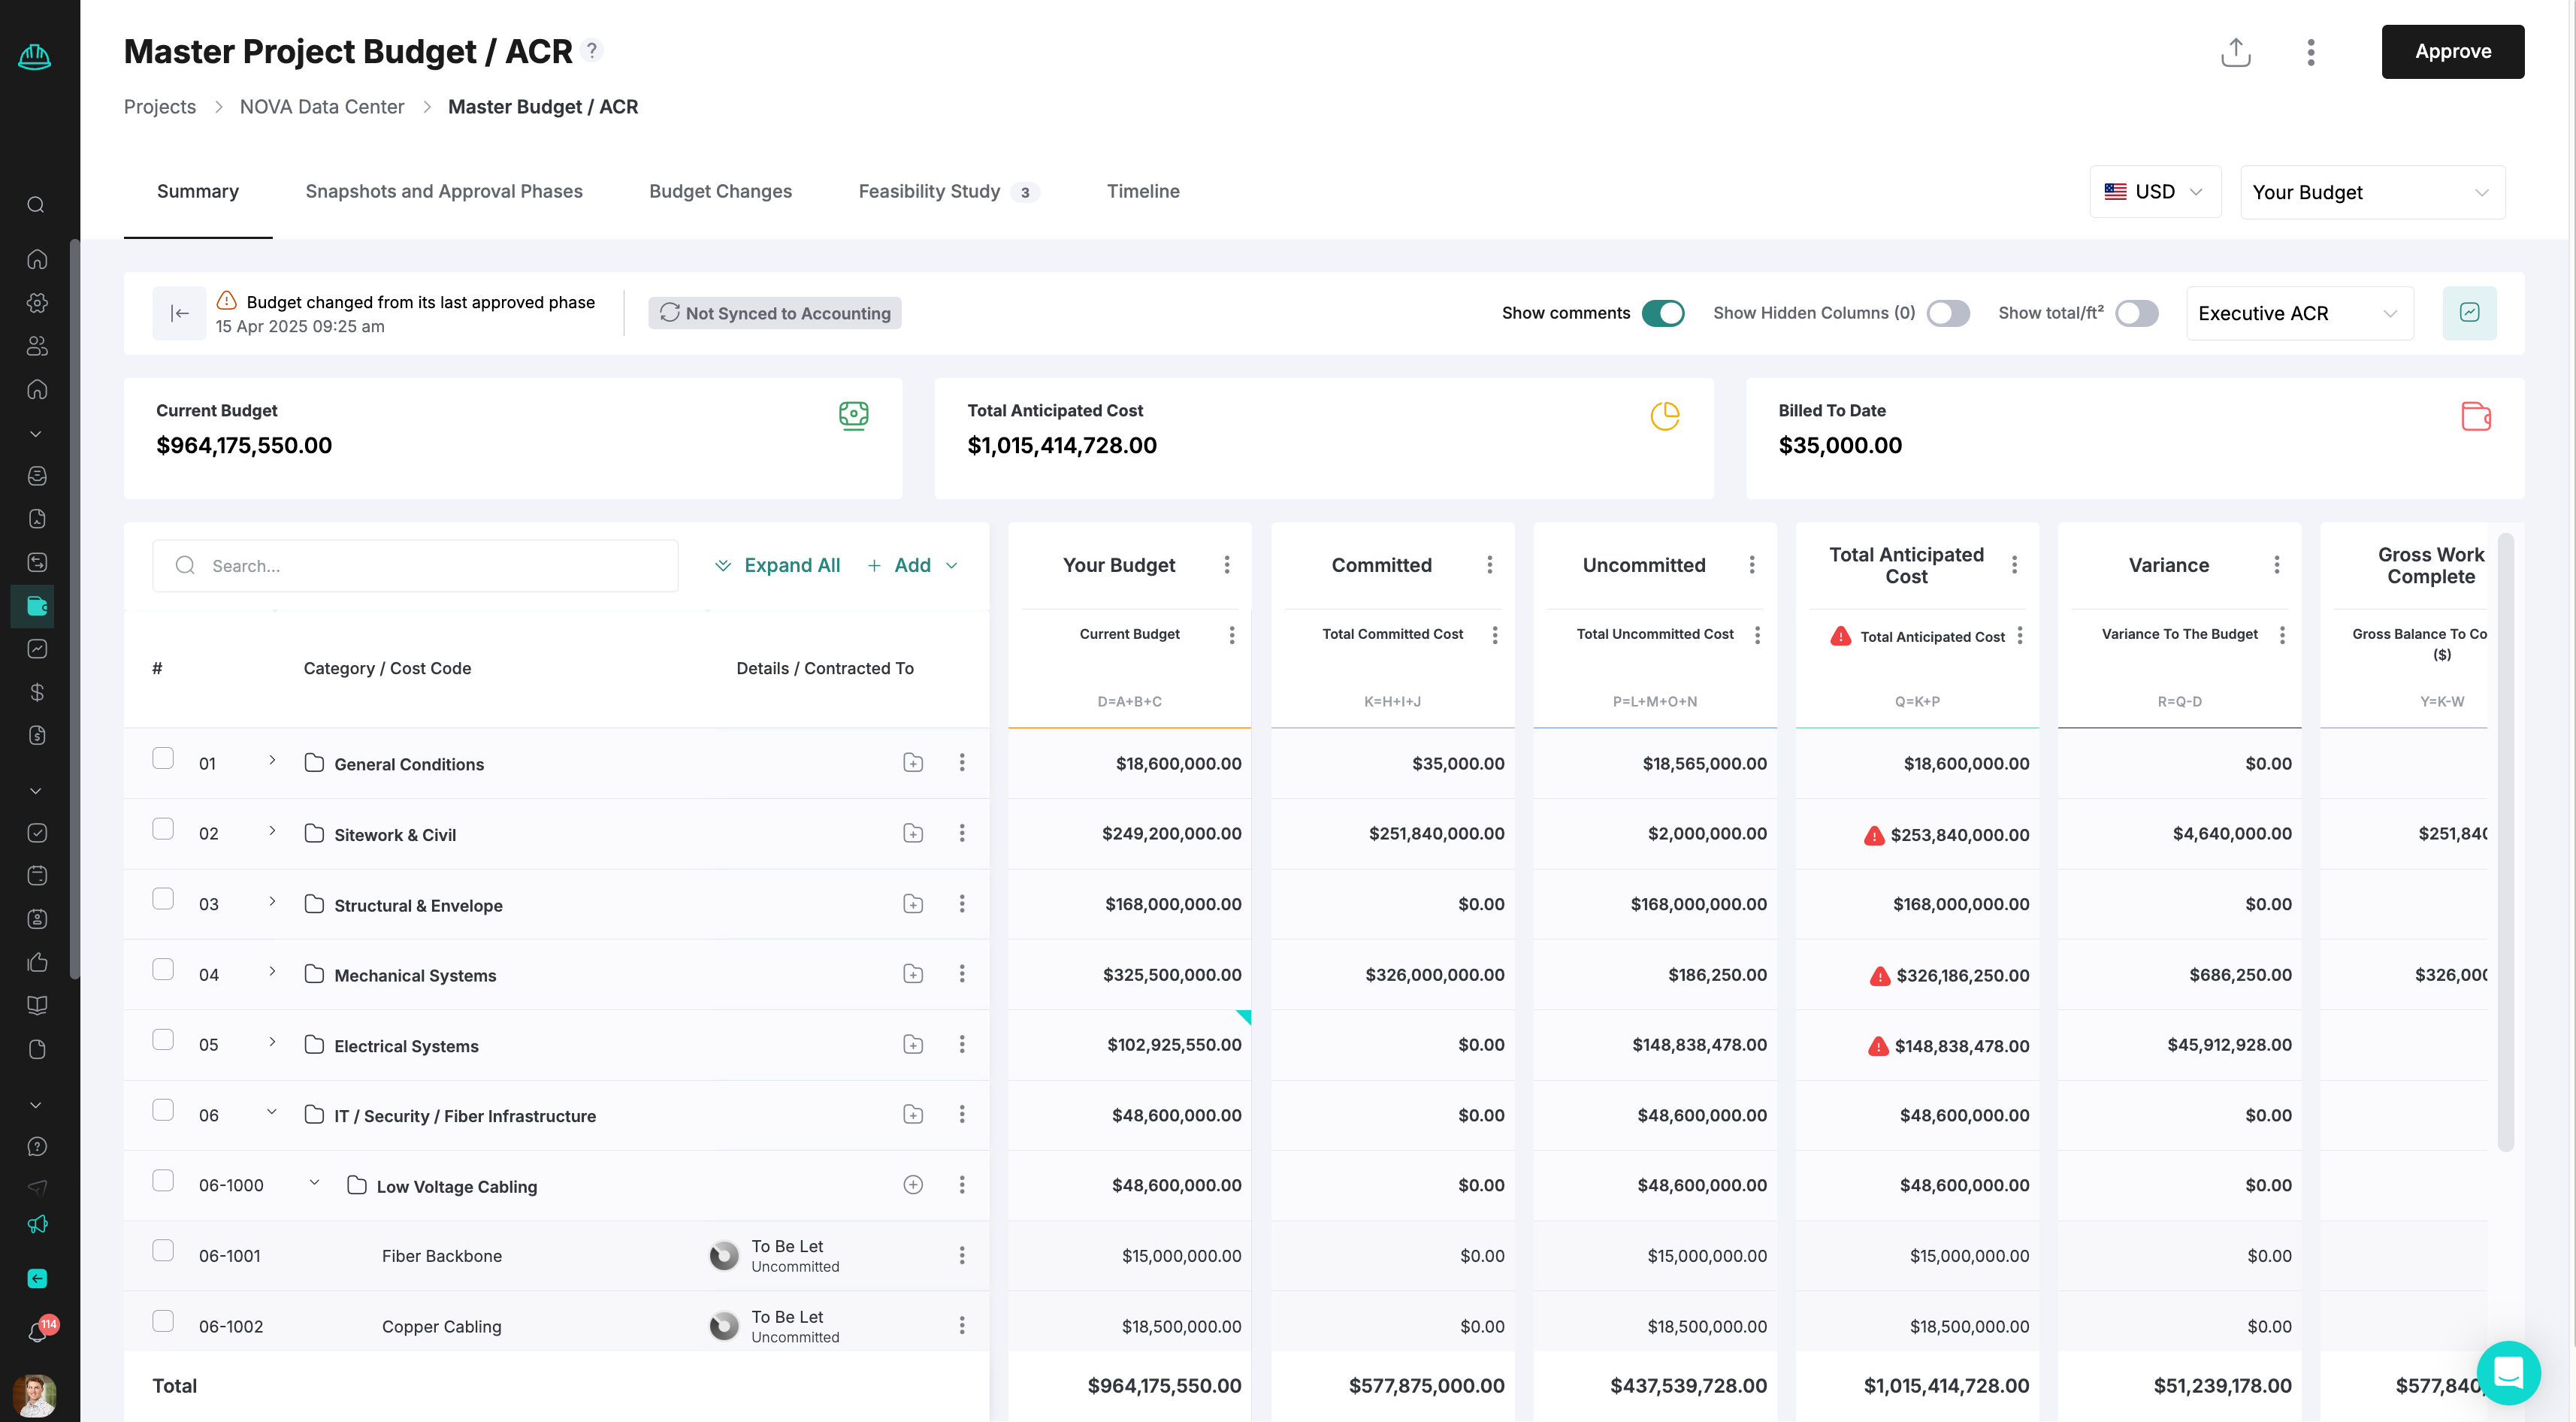Viewport: 2576px width, 1422px height.
Task: Open Your Budget column group menu
Action: (x=1227, y=565)
